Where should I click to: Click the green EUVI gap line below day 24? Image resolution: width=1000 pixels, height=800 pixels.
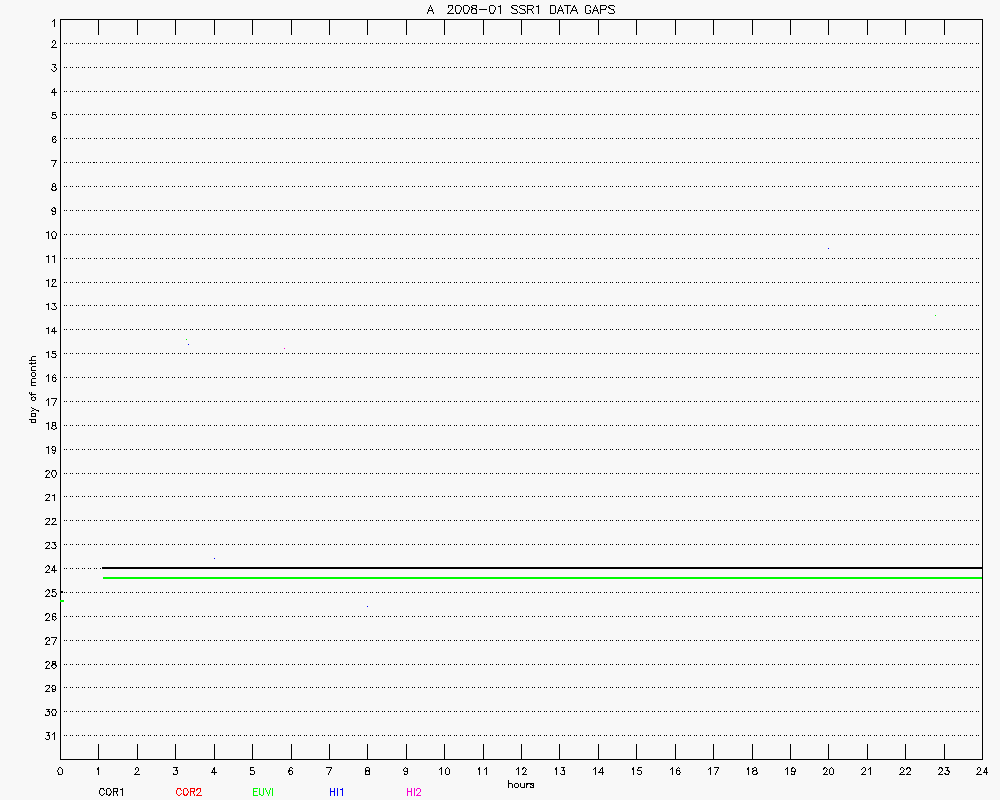click(540, 578)
